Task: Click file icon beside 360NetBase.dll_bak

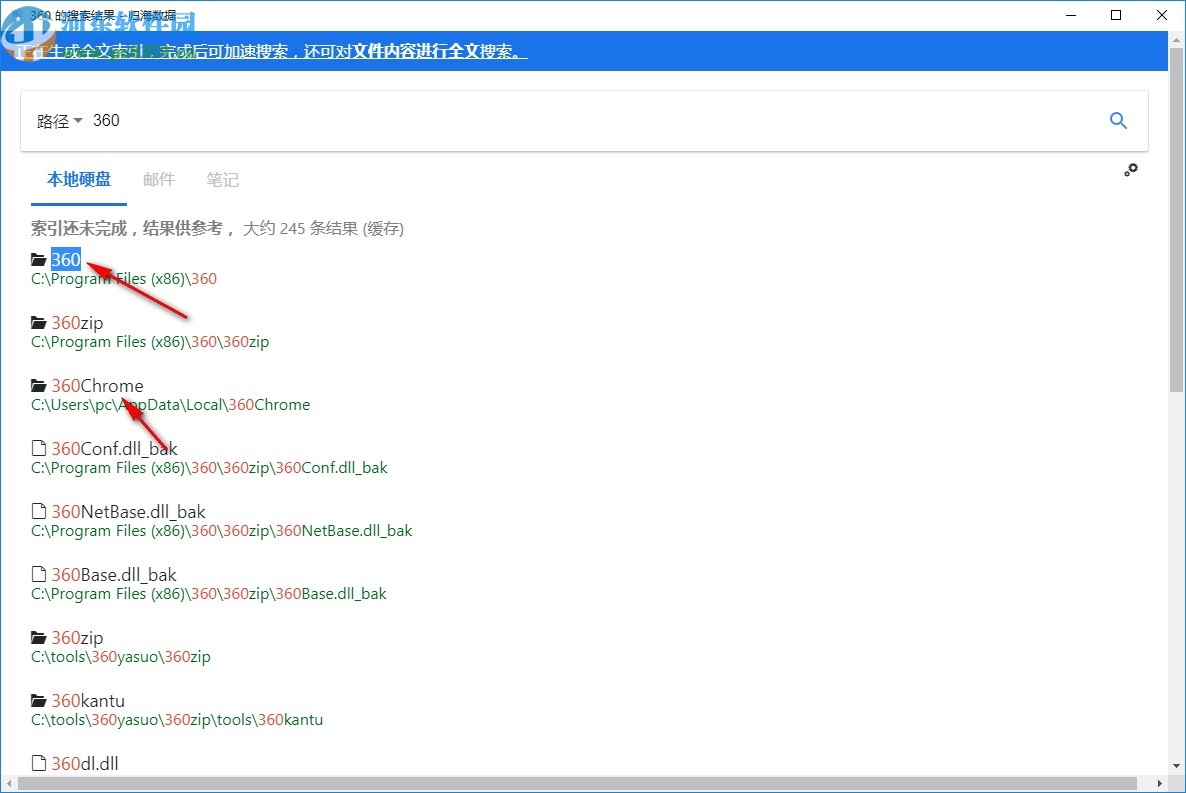Action: coord(39,512)
